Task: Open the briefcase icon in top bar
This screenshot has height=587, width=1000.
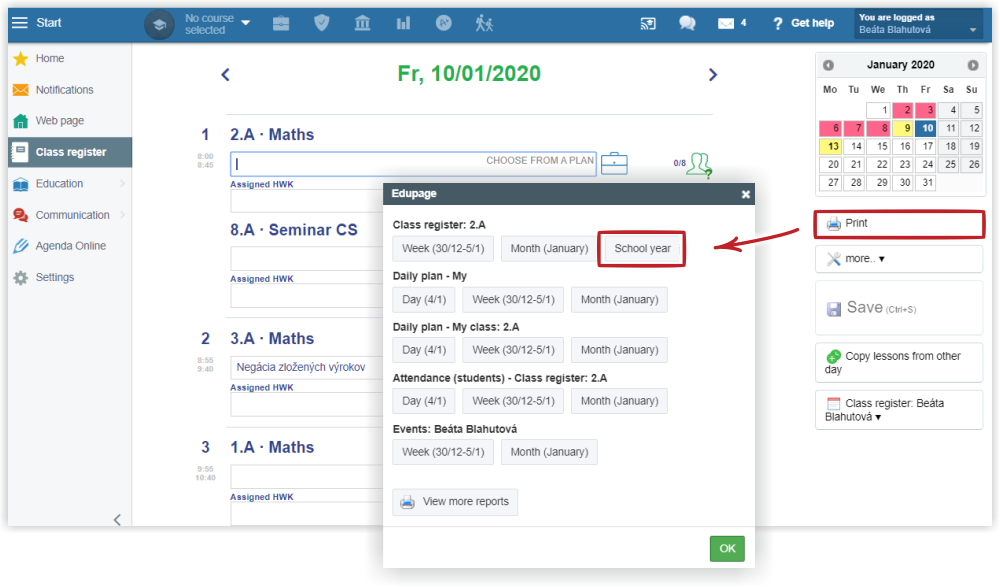Action: coord(281,24)
